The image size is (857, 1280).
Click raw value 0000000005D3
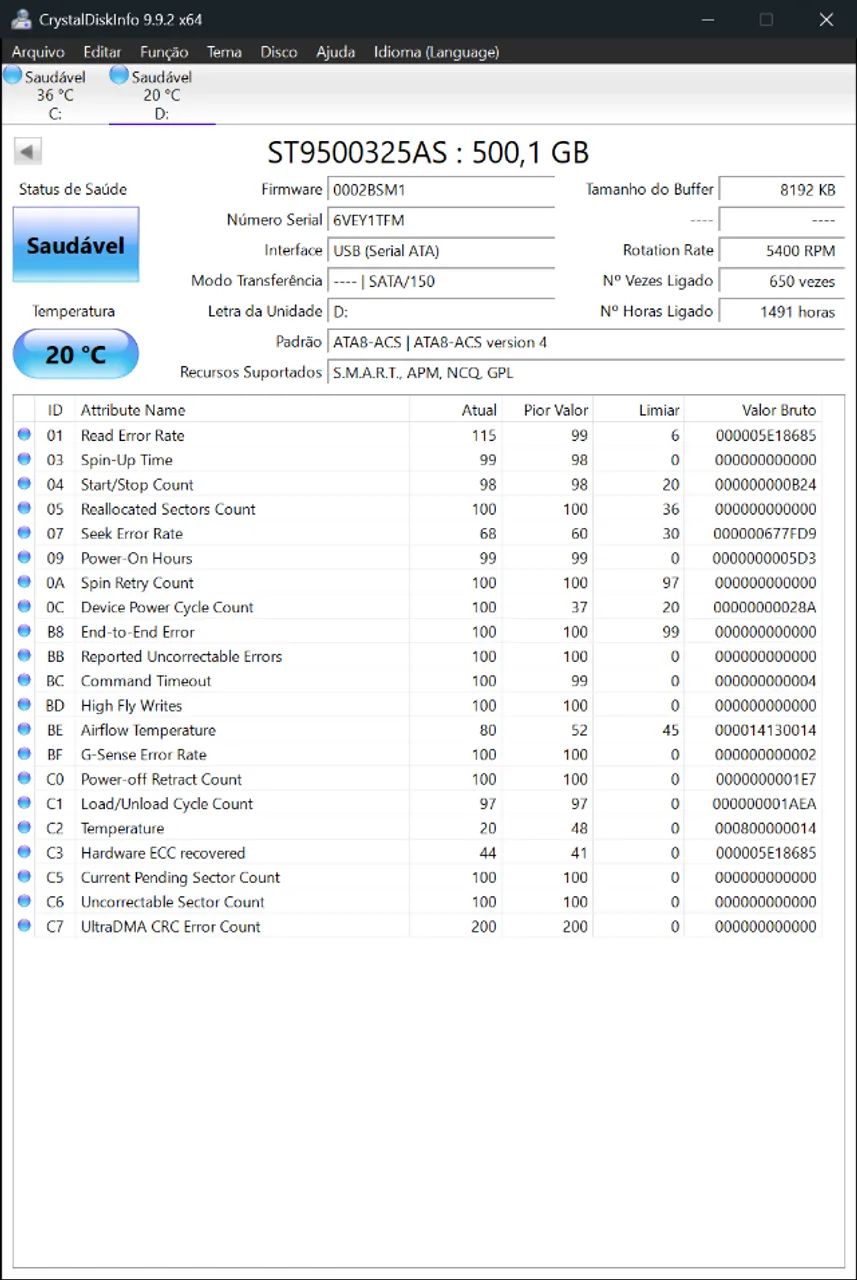766,558
